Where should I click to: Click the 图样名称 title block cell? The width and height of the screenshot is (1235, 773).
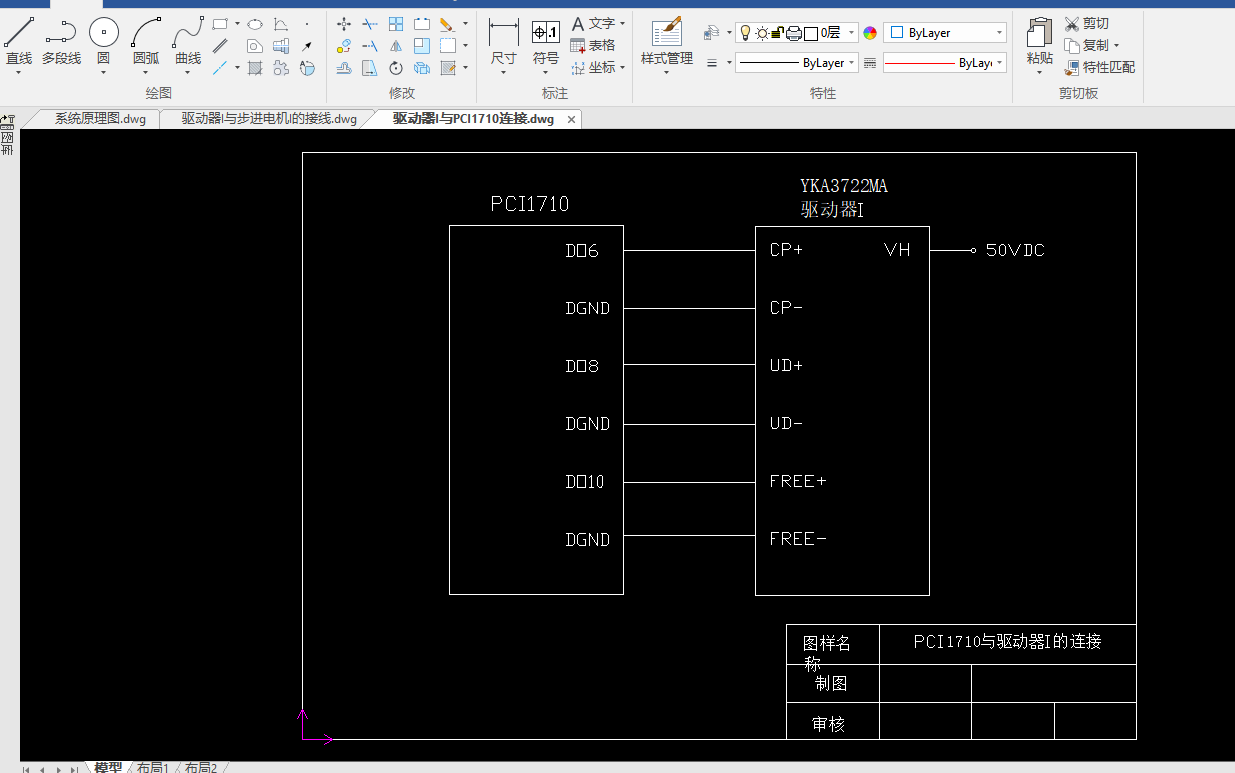tap(833, 644)
